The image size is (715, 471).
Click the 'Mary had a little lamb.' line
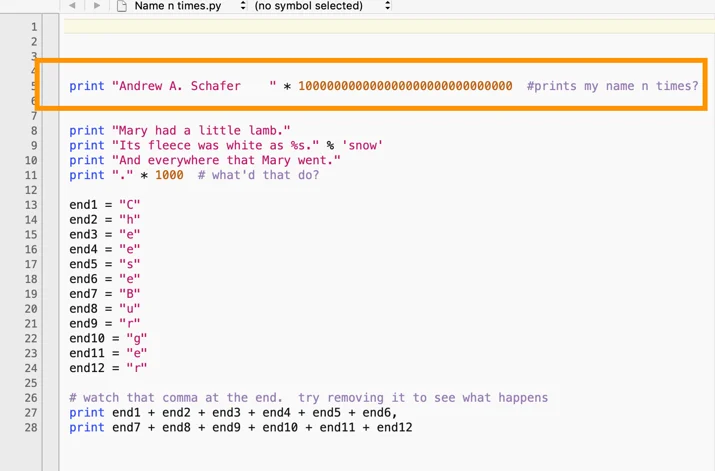(x=180, y=131)
